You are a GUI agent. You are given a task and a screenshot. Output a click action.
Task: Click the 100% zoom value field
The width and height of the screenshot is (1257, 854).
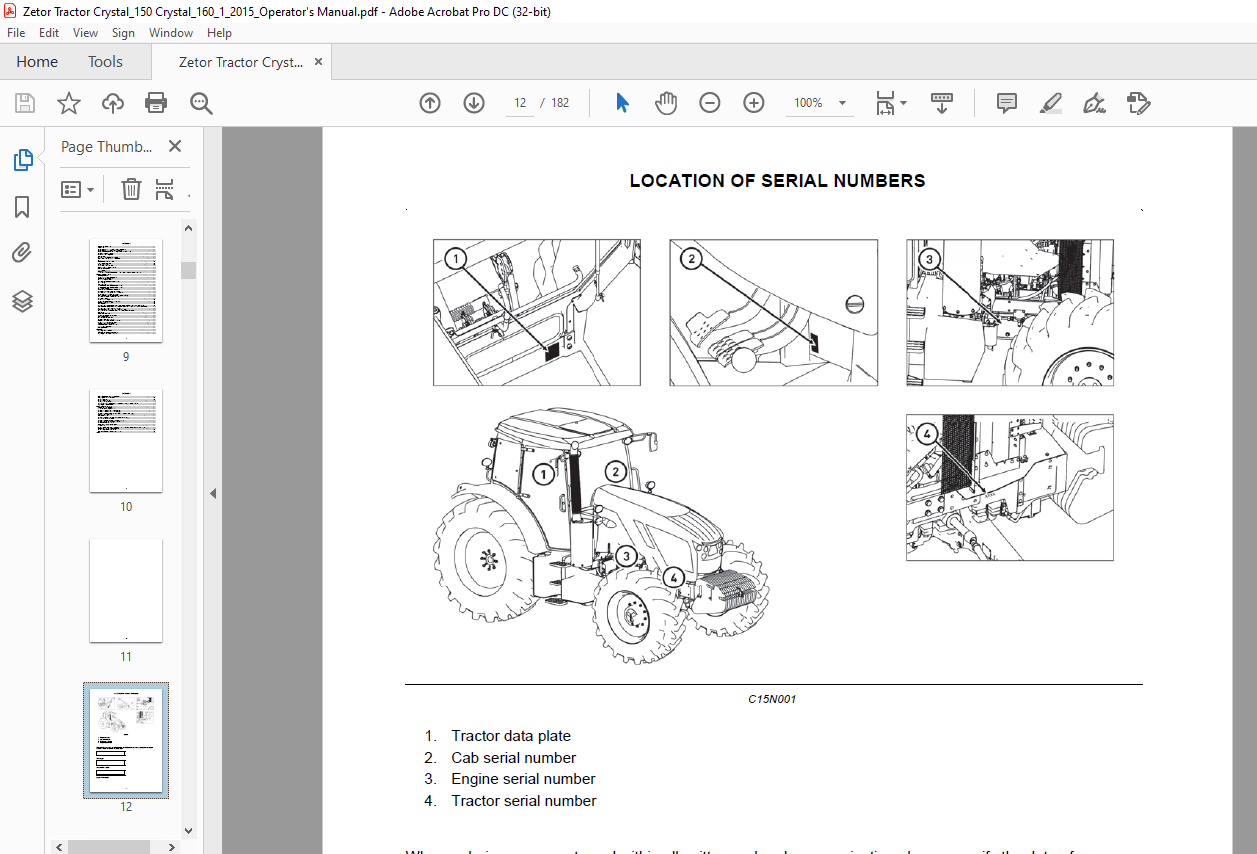808,103
